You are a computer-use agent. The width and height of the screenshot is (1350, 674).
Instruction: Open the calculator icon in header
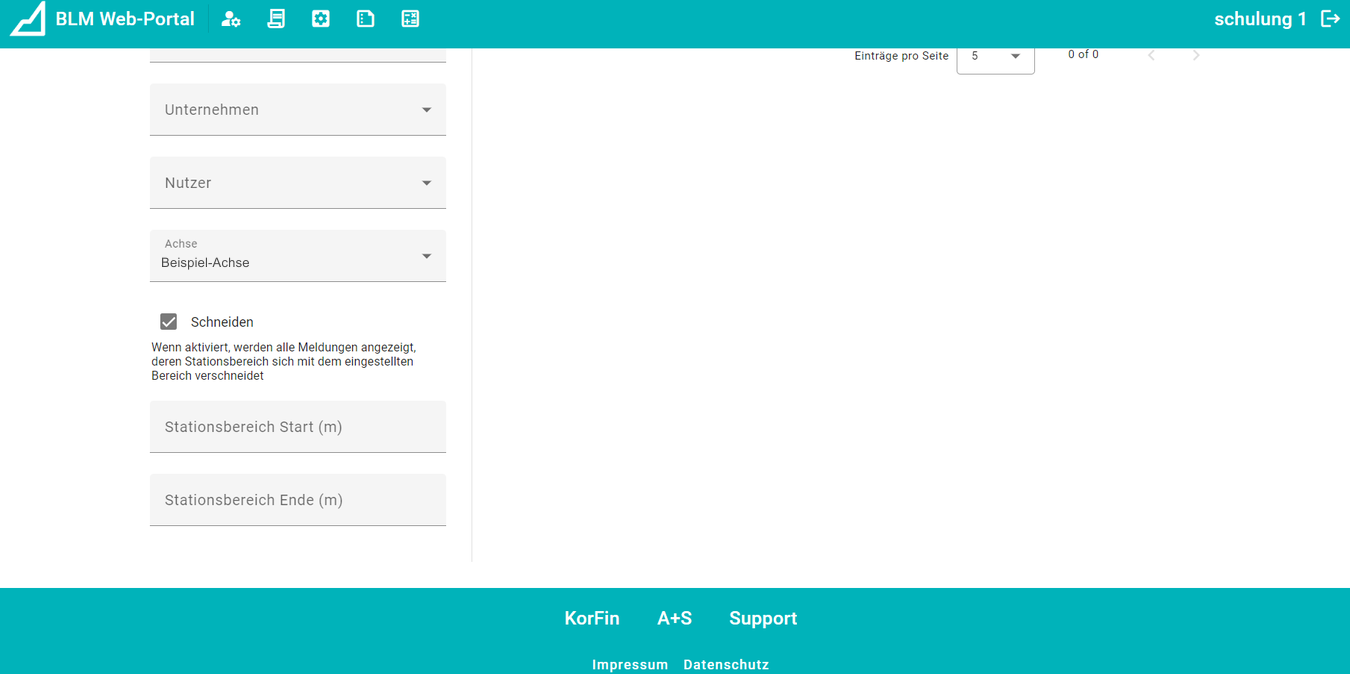pos(410,19)
